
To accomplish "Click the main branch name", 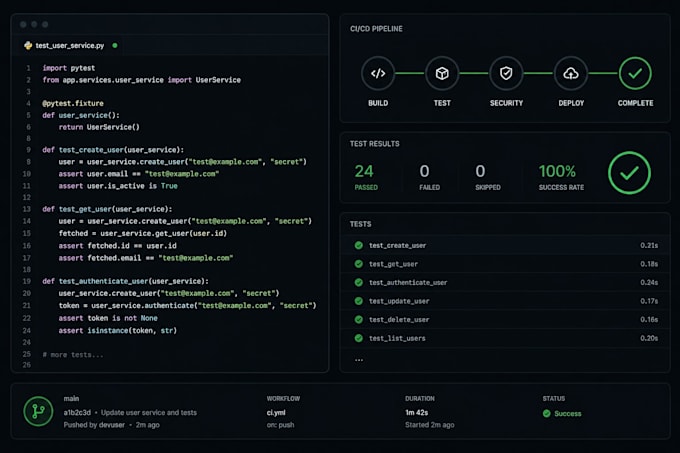I will (x=71, y=398).
